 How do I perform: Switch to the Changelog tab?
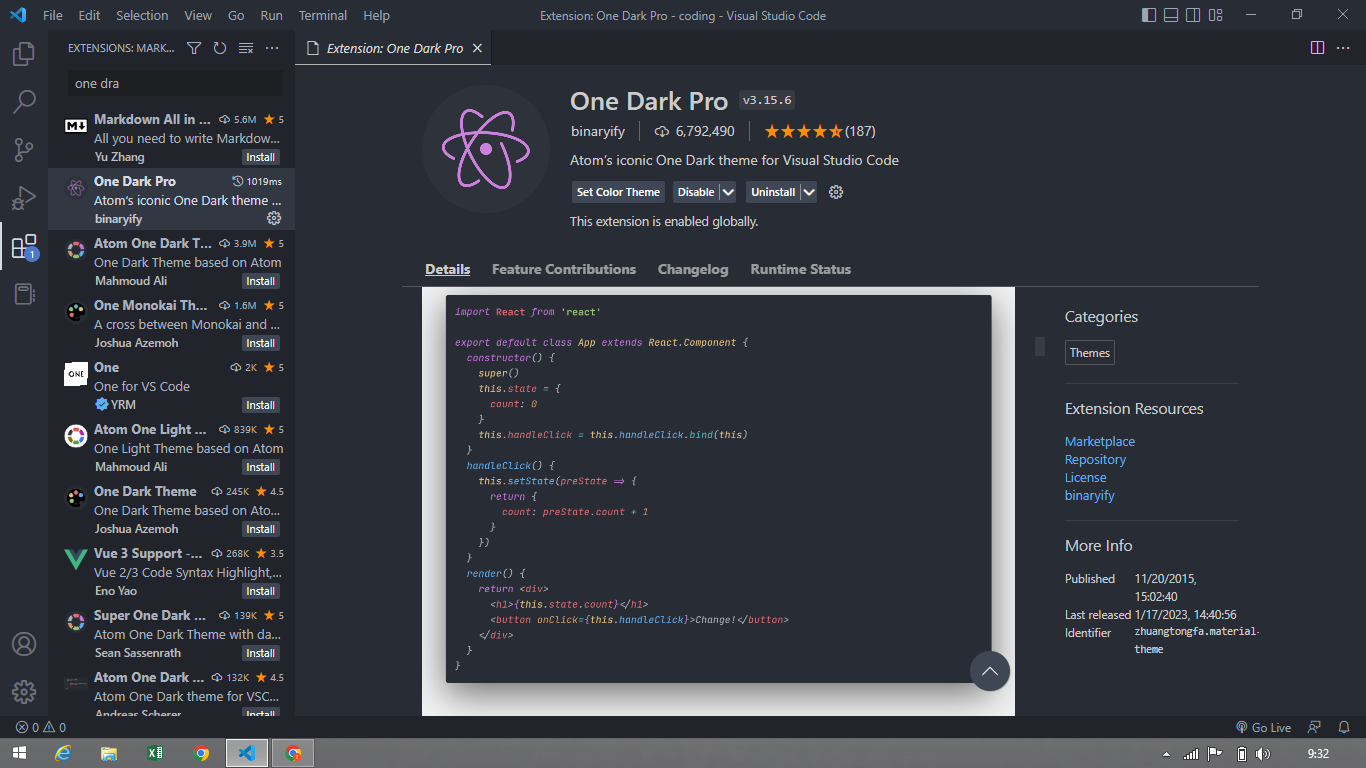pyautogui.click(x=693, y=269)
